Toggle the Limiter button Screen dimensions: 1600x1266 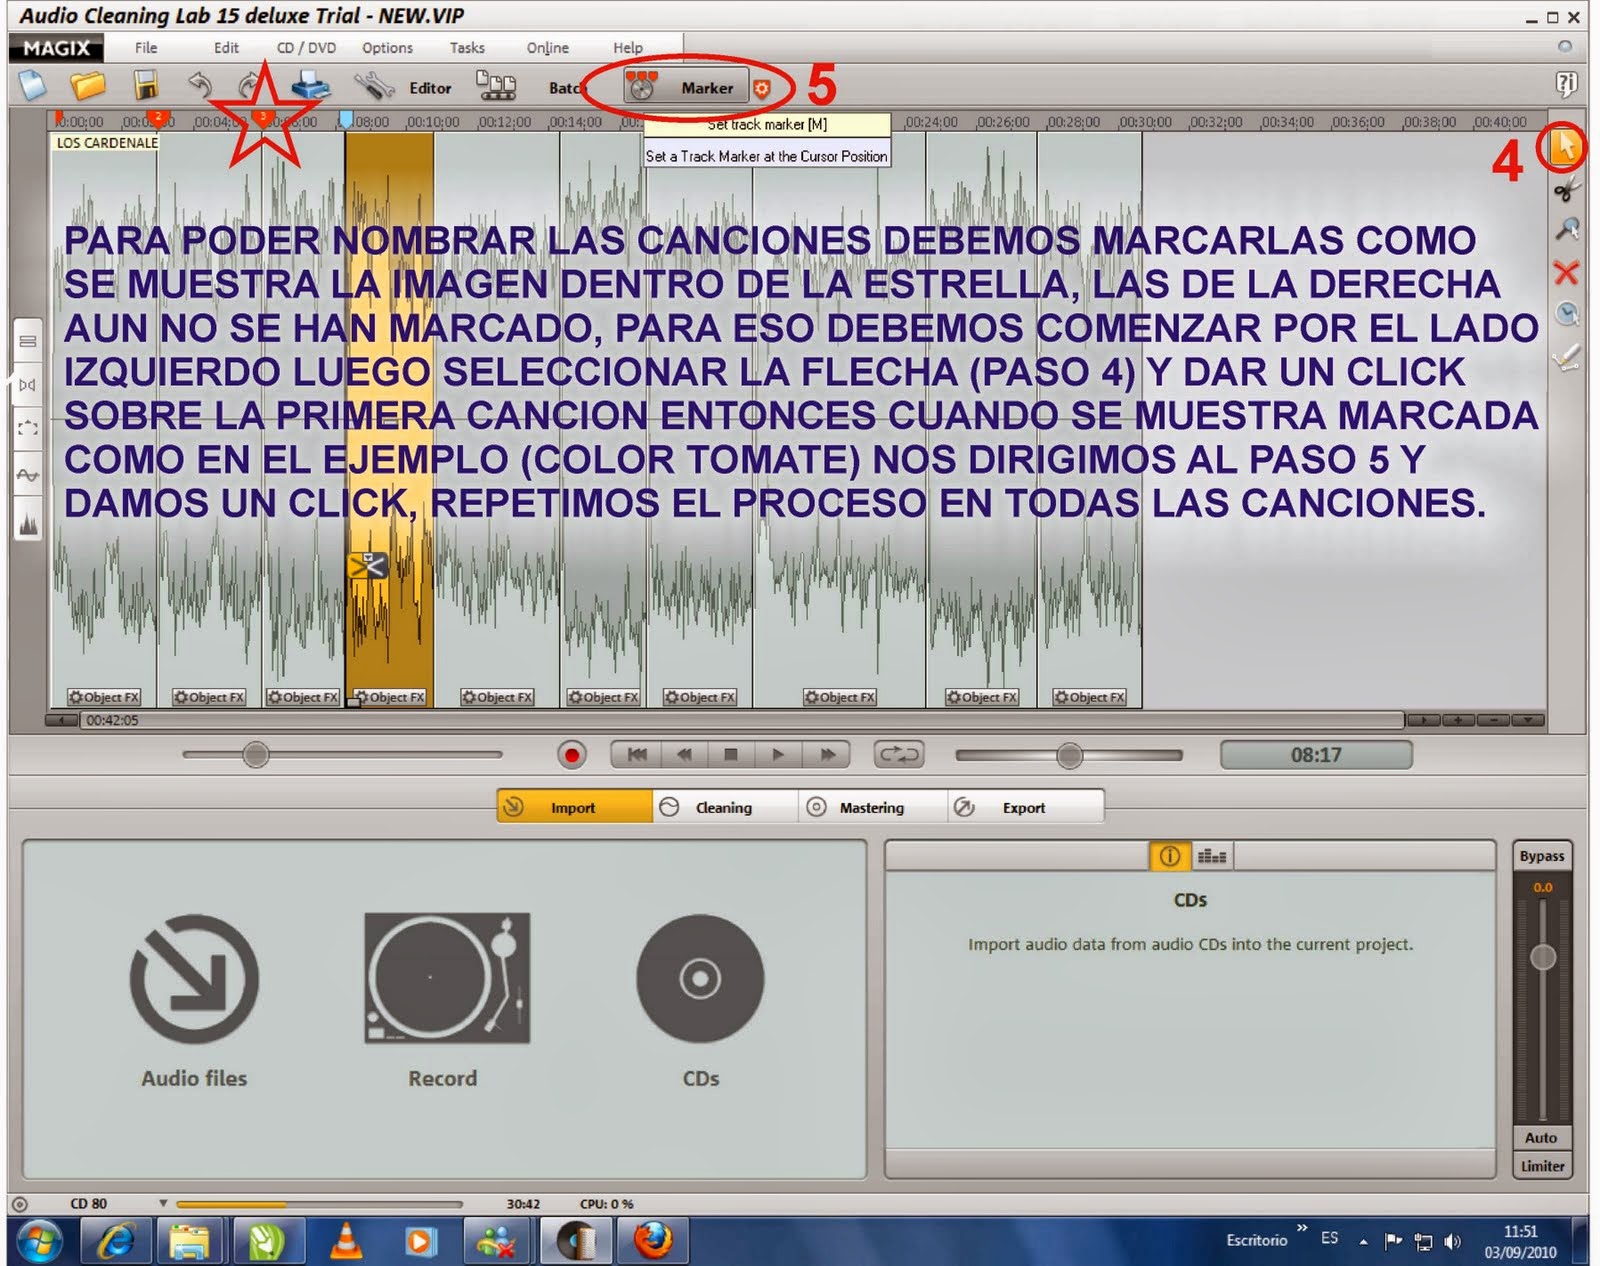[1542, 1165]
